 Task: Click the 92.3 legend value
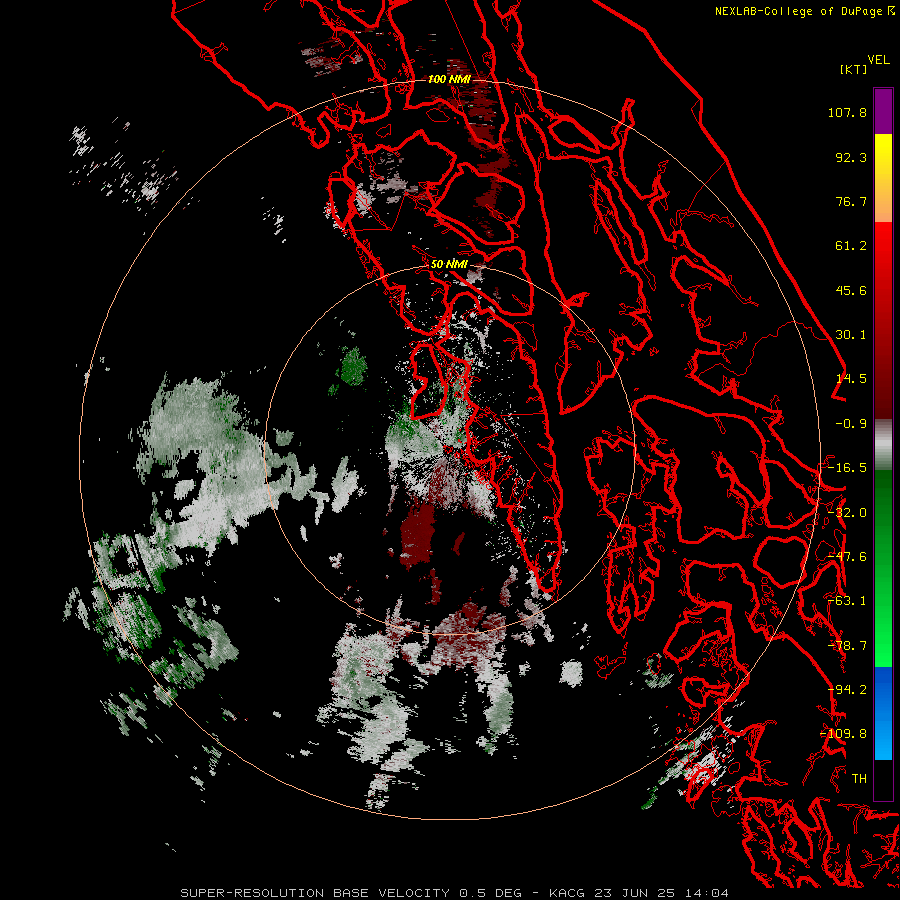tap(851, 157)
